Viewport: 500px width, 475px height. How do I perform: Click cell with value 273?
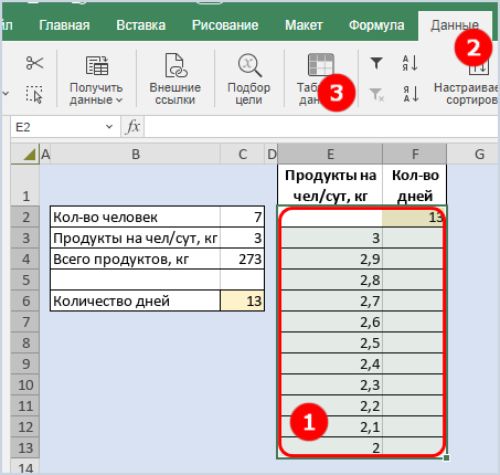point(242,259)
